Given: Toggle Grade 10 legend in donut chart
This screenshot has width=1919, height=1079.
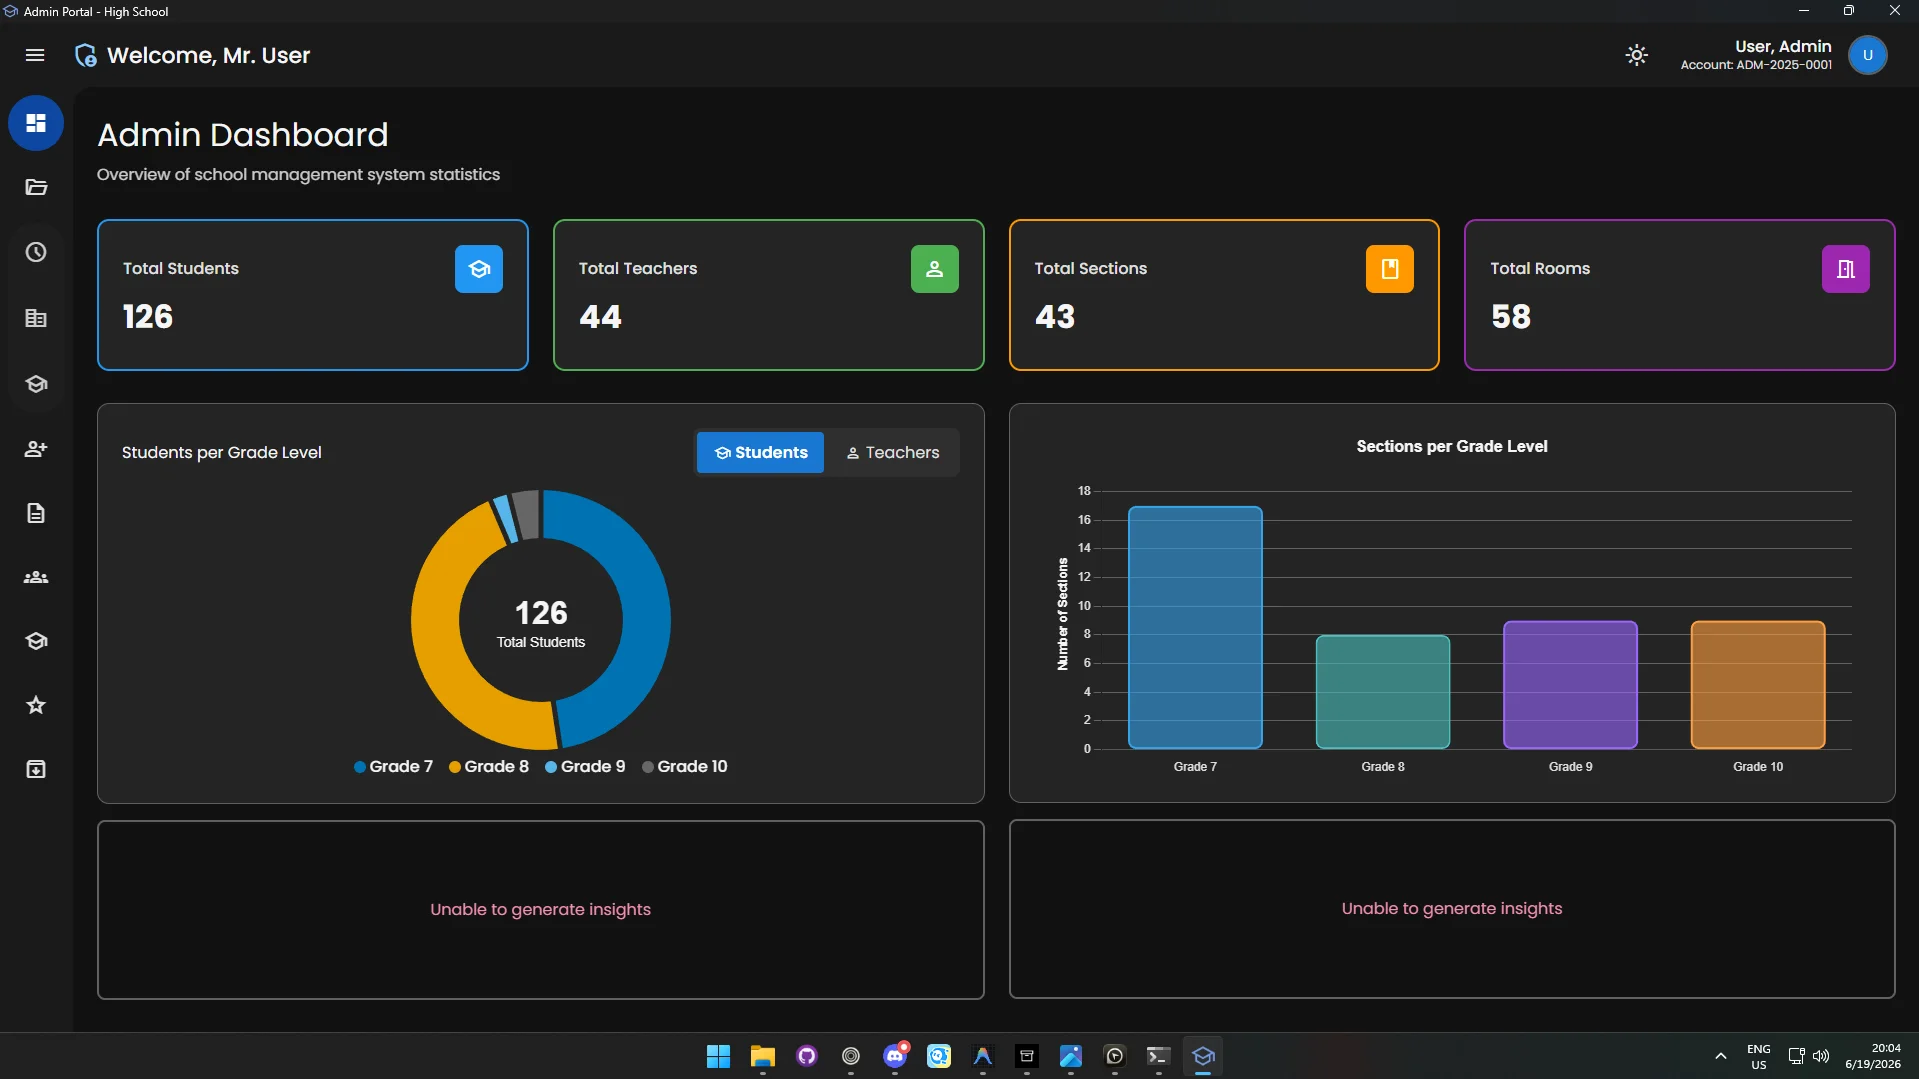Looking at the screenshot, I should tap(685, 767).
